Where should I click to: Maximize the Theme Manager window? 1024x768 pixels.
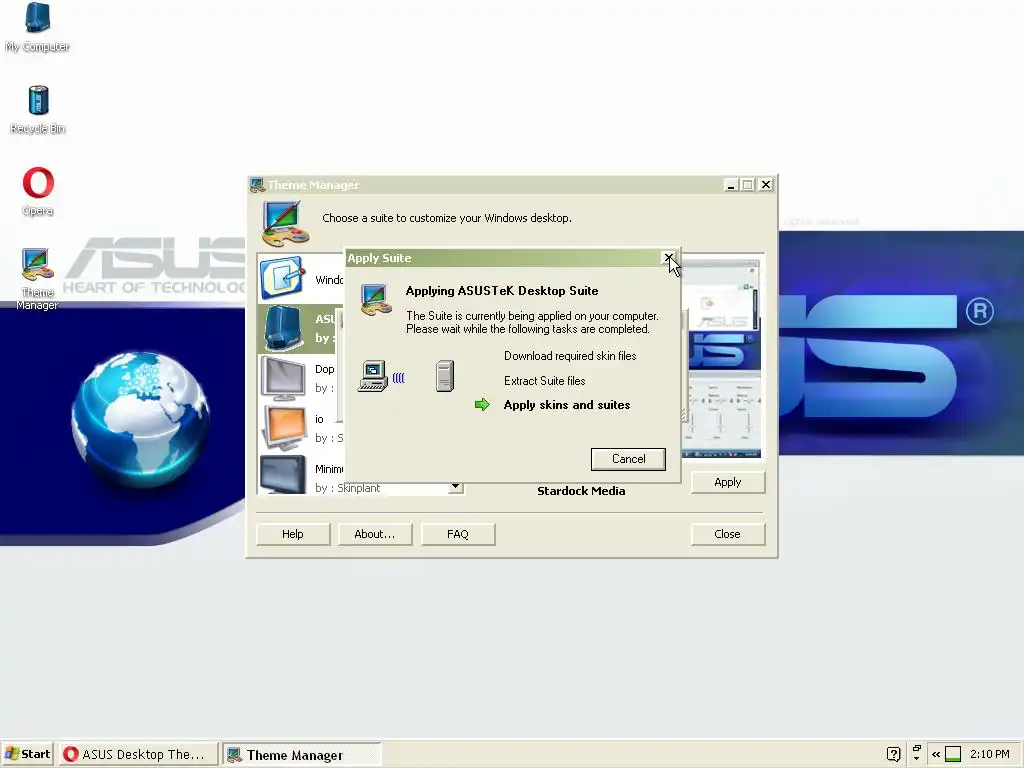coord(748,185)
